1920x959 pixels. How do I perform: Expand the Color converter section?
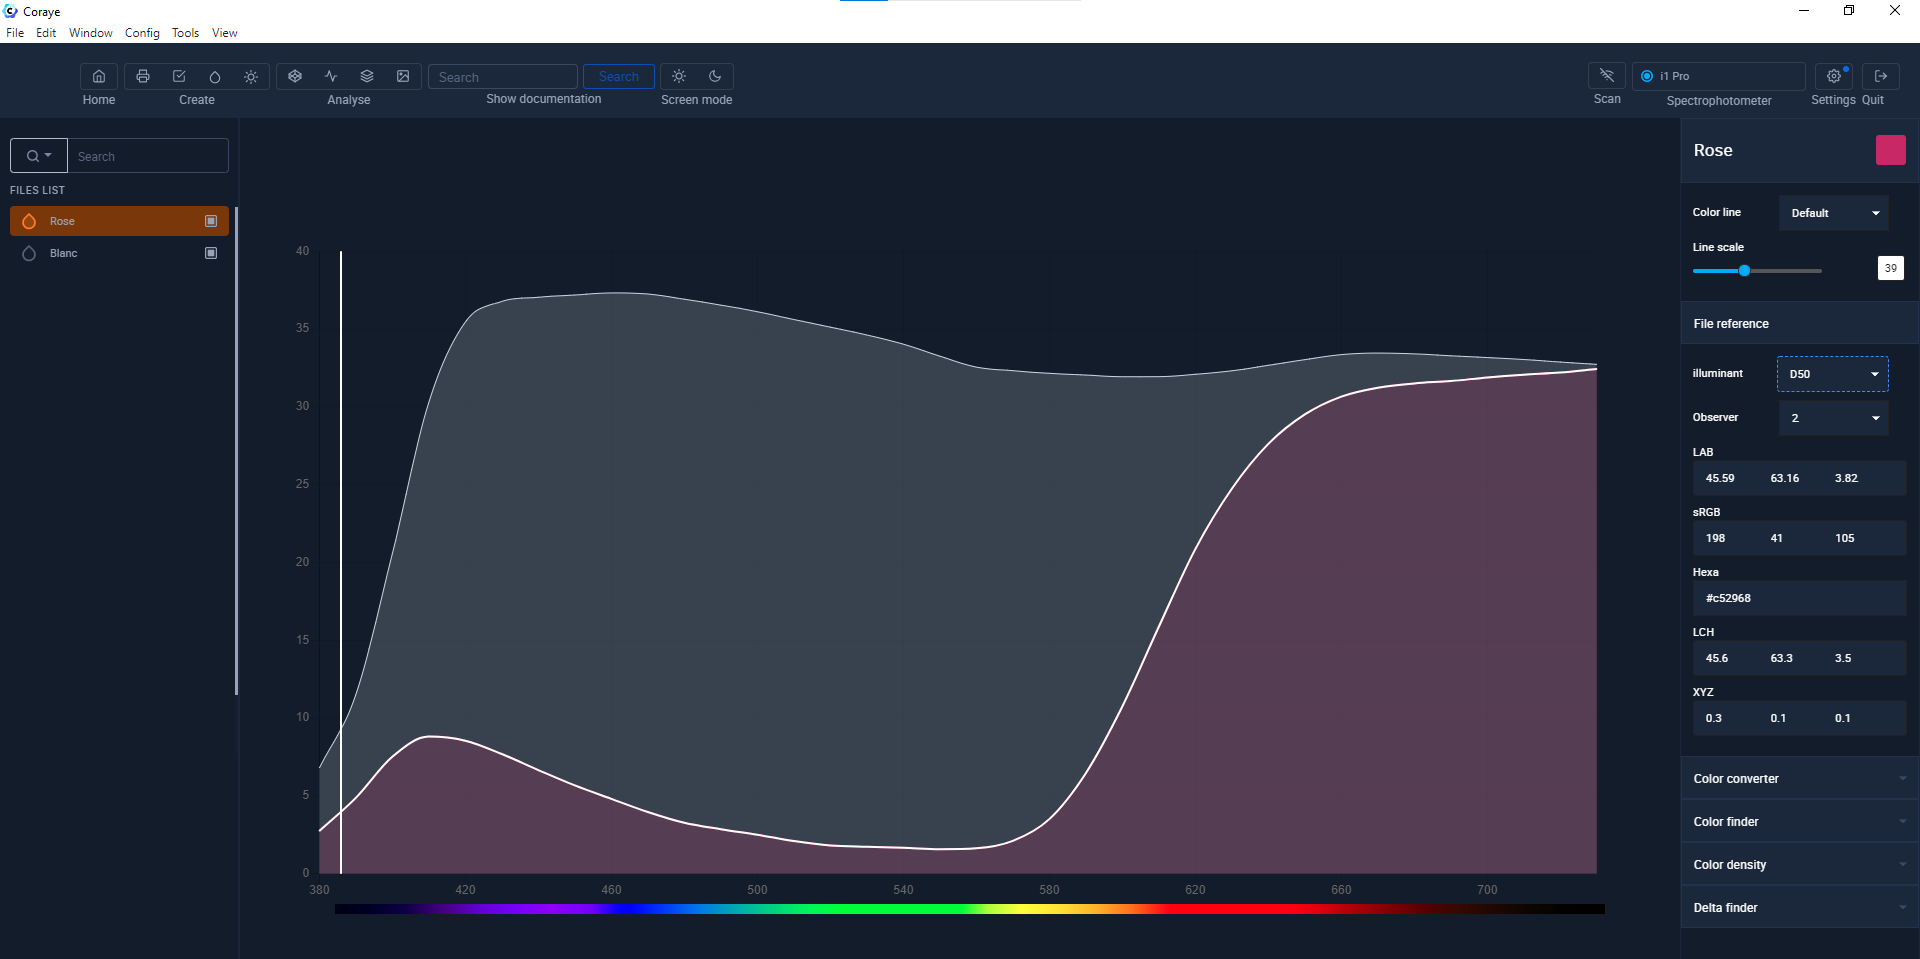pyautogui.click(x=1800, y=779)
